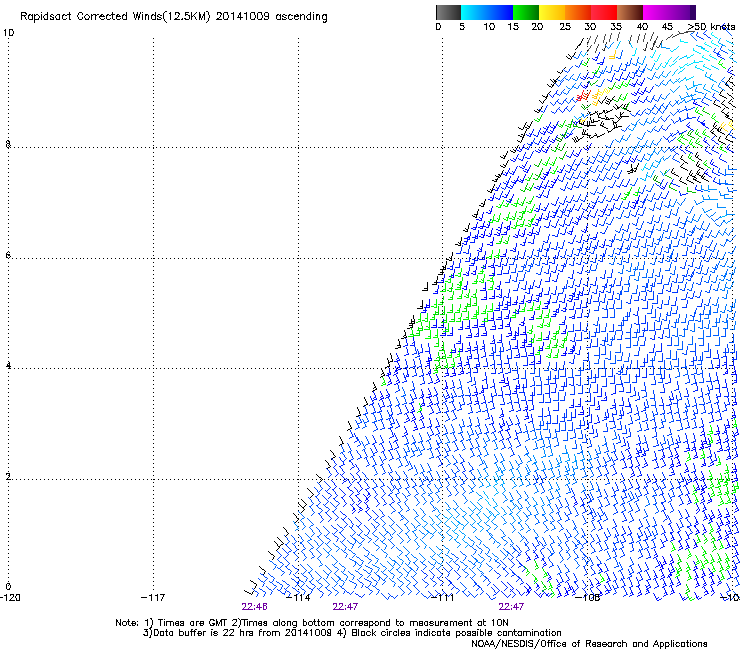Click the yellow 20–25 knots legend swatch
The image size is (740, 650).
(x=552, y=12)
